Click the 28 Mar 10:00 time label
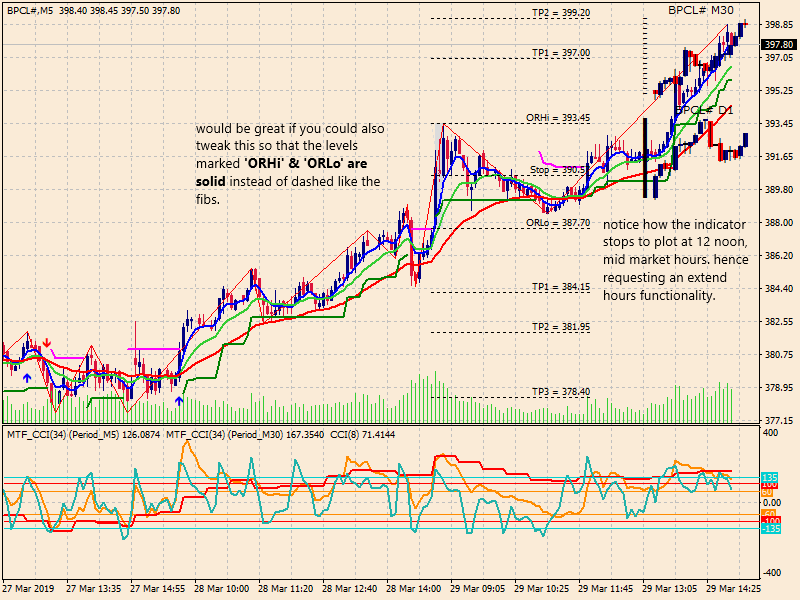800x600 pixels. (x=221, y=588)
